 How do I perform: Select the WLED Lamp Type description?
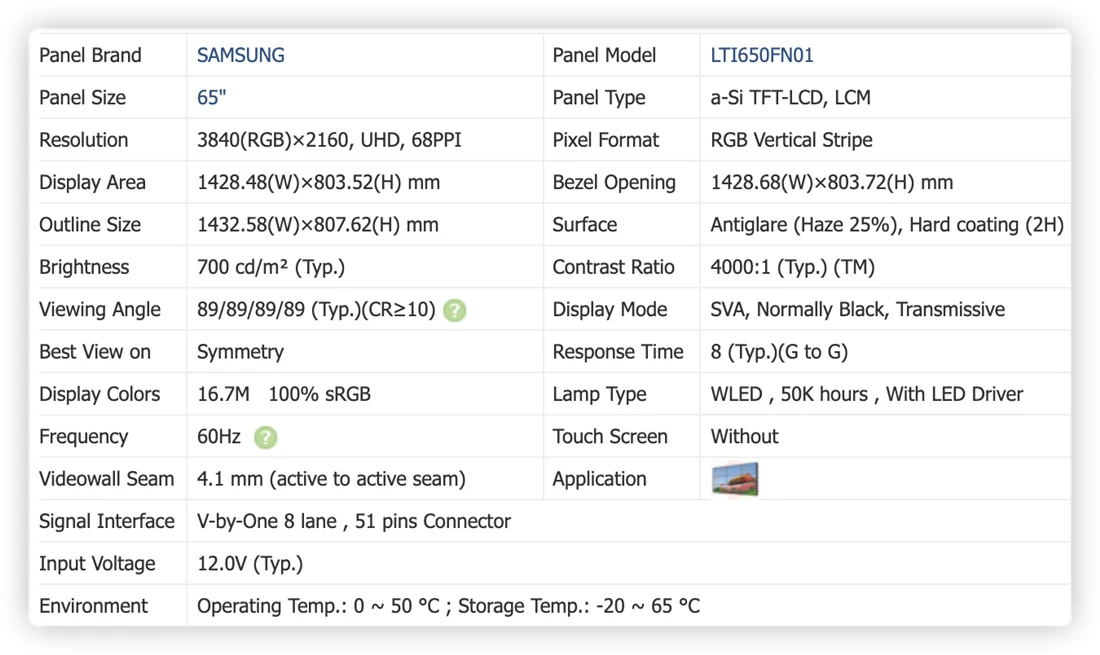(866, 394)
